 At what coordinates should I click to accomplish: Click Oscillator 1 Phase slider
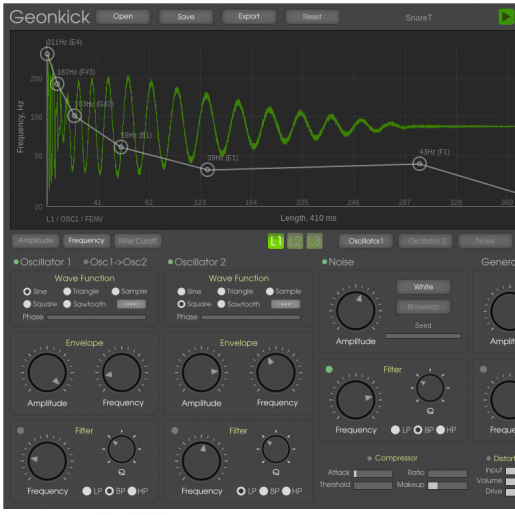click(x=97, y=317)
